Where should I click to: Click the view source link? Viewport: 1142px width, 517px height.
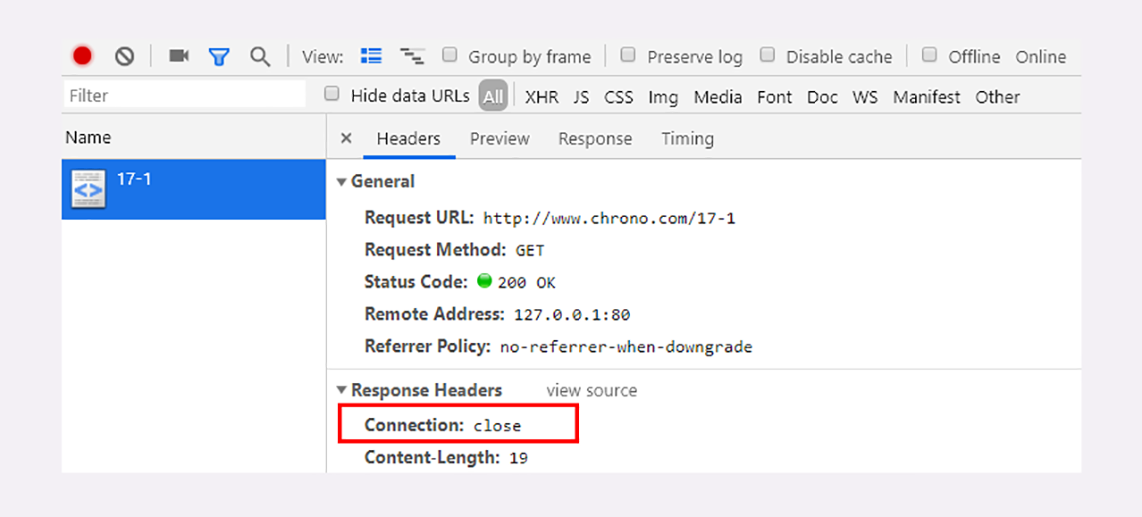pyautogui.click(x=591, y=390)
